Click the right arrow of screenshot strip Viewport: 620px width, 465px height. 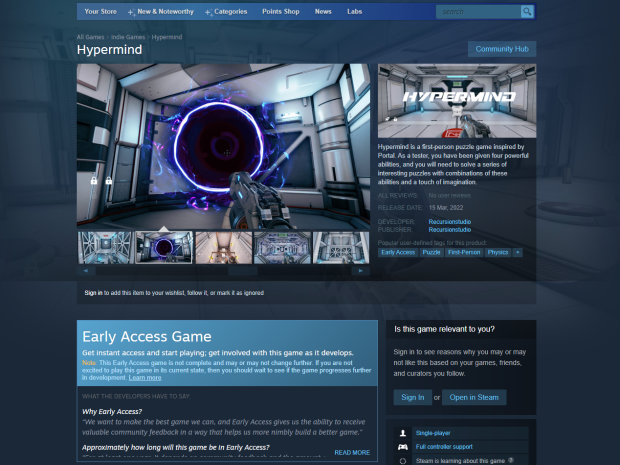click(x=361, y=271)
